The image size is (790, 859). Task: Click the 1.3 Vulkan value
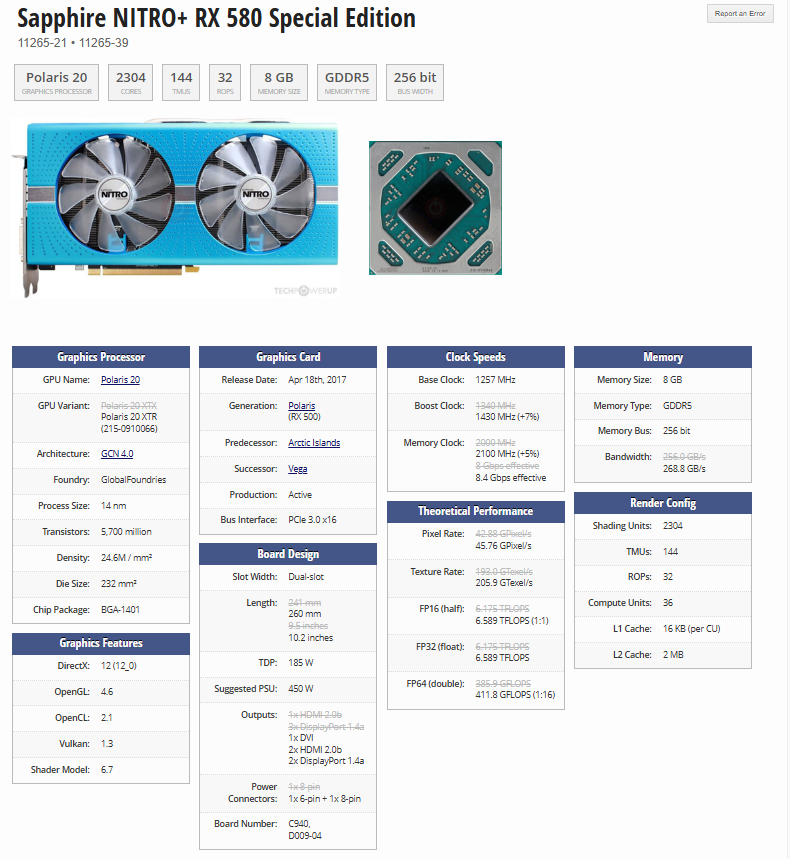[x=107, y=744]
